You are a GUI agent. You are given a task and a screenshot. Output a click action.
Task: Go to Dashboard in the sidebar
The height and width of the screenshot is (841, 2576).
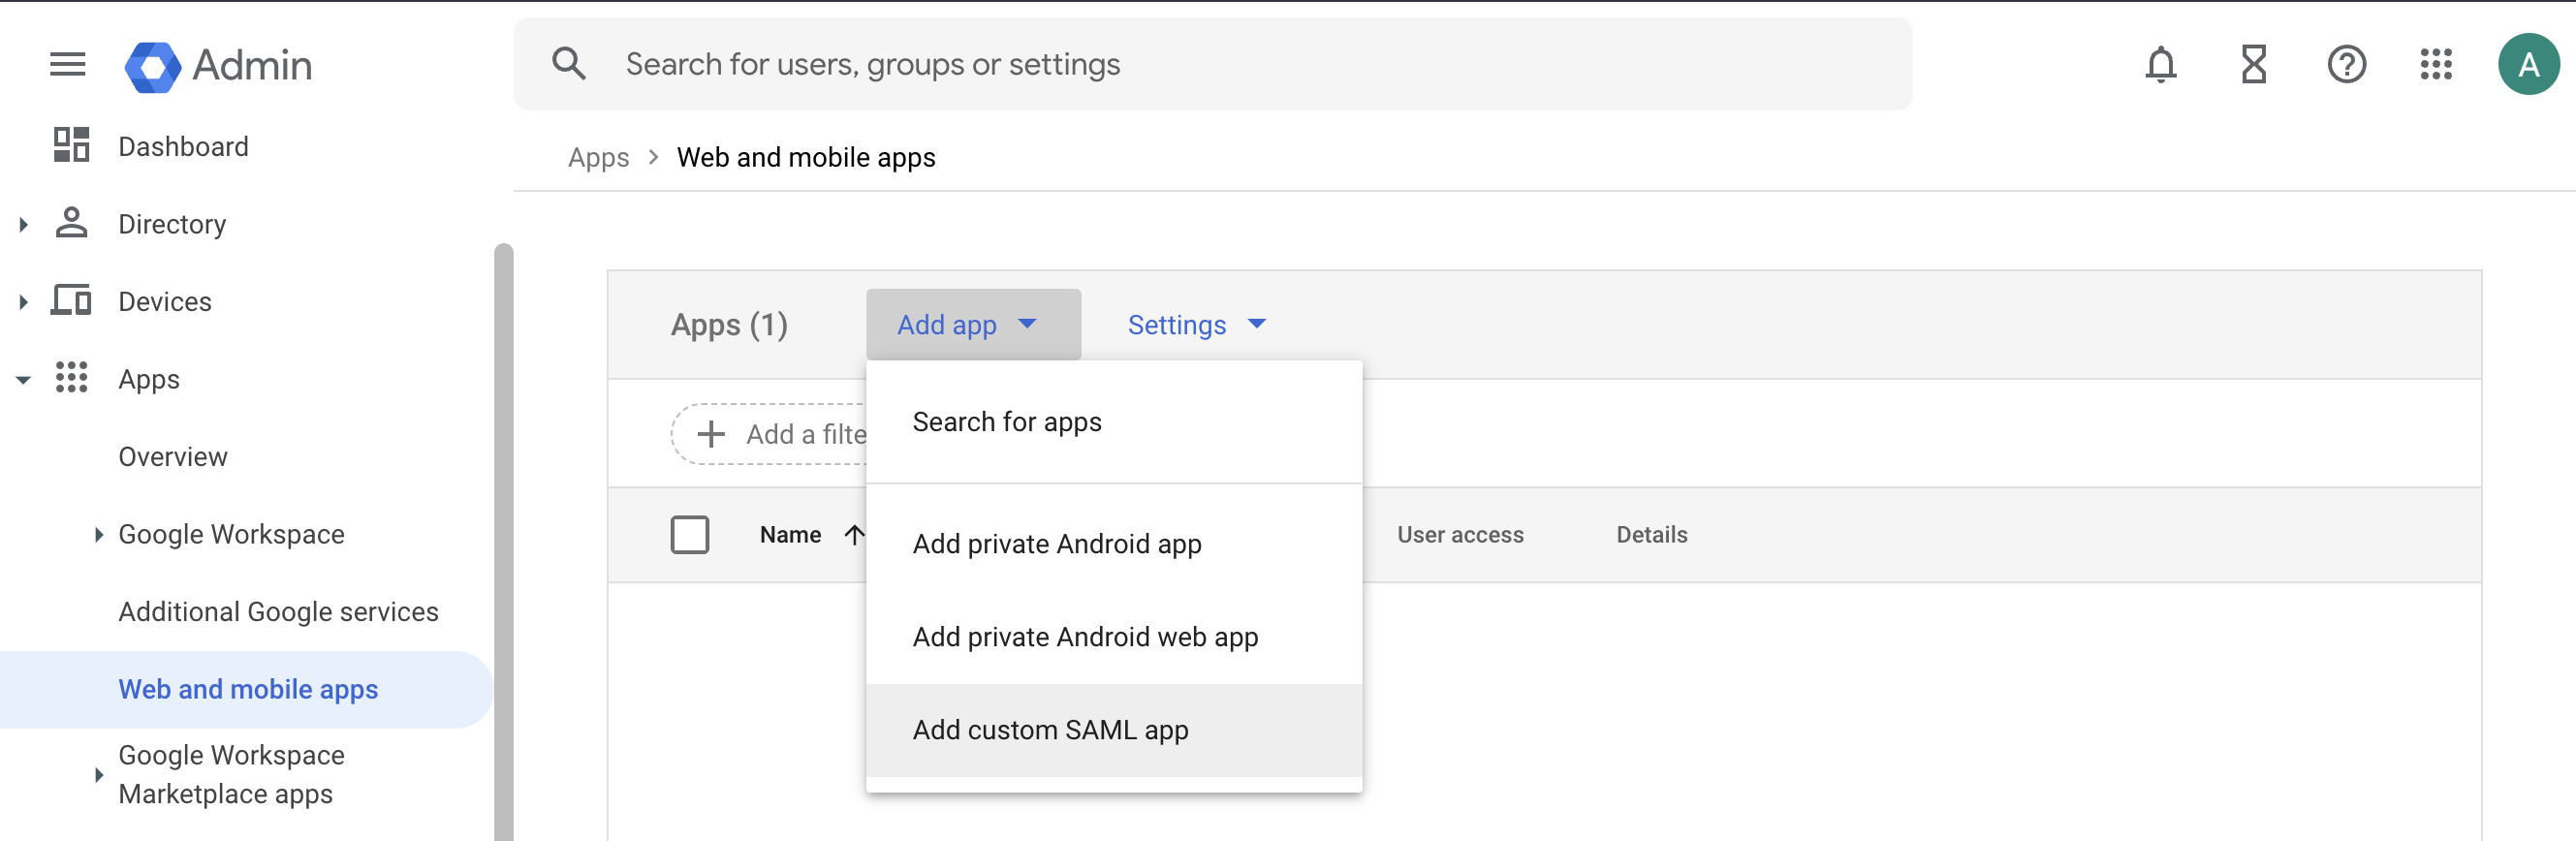pyautogui.click(x=183, y=147)
